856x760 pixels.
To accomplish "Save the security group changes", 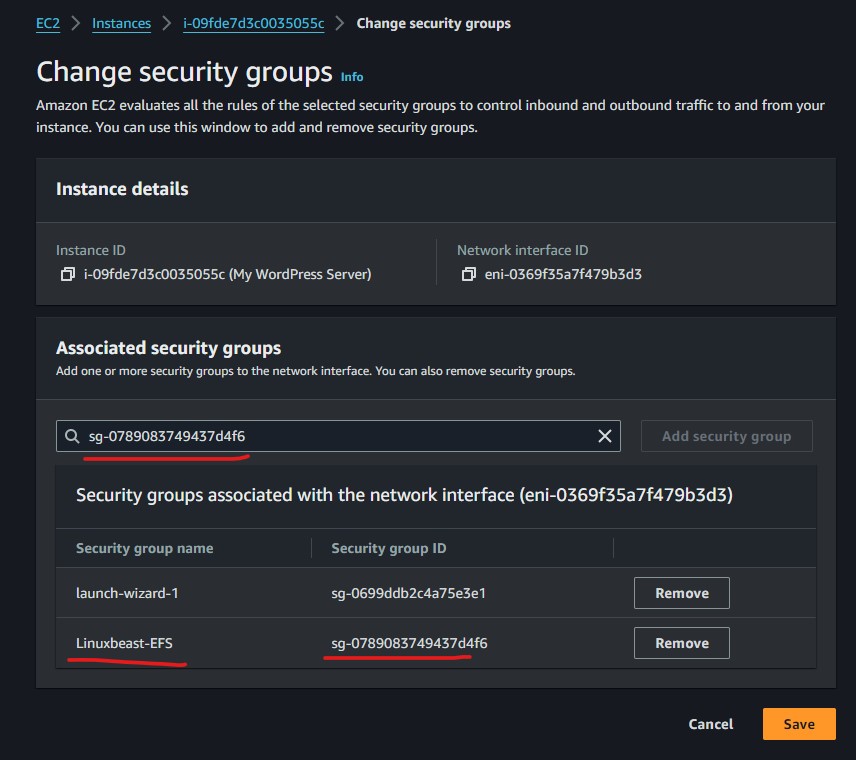I will coord(798,724).
